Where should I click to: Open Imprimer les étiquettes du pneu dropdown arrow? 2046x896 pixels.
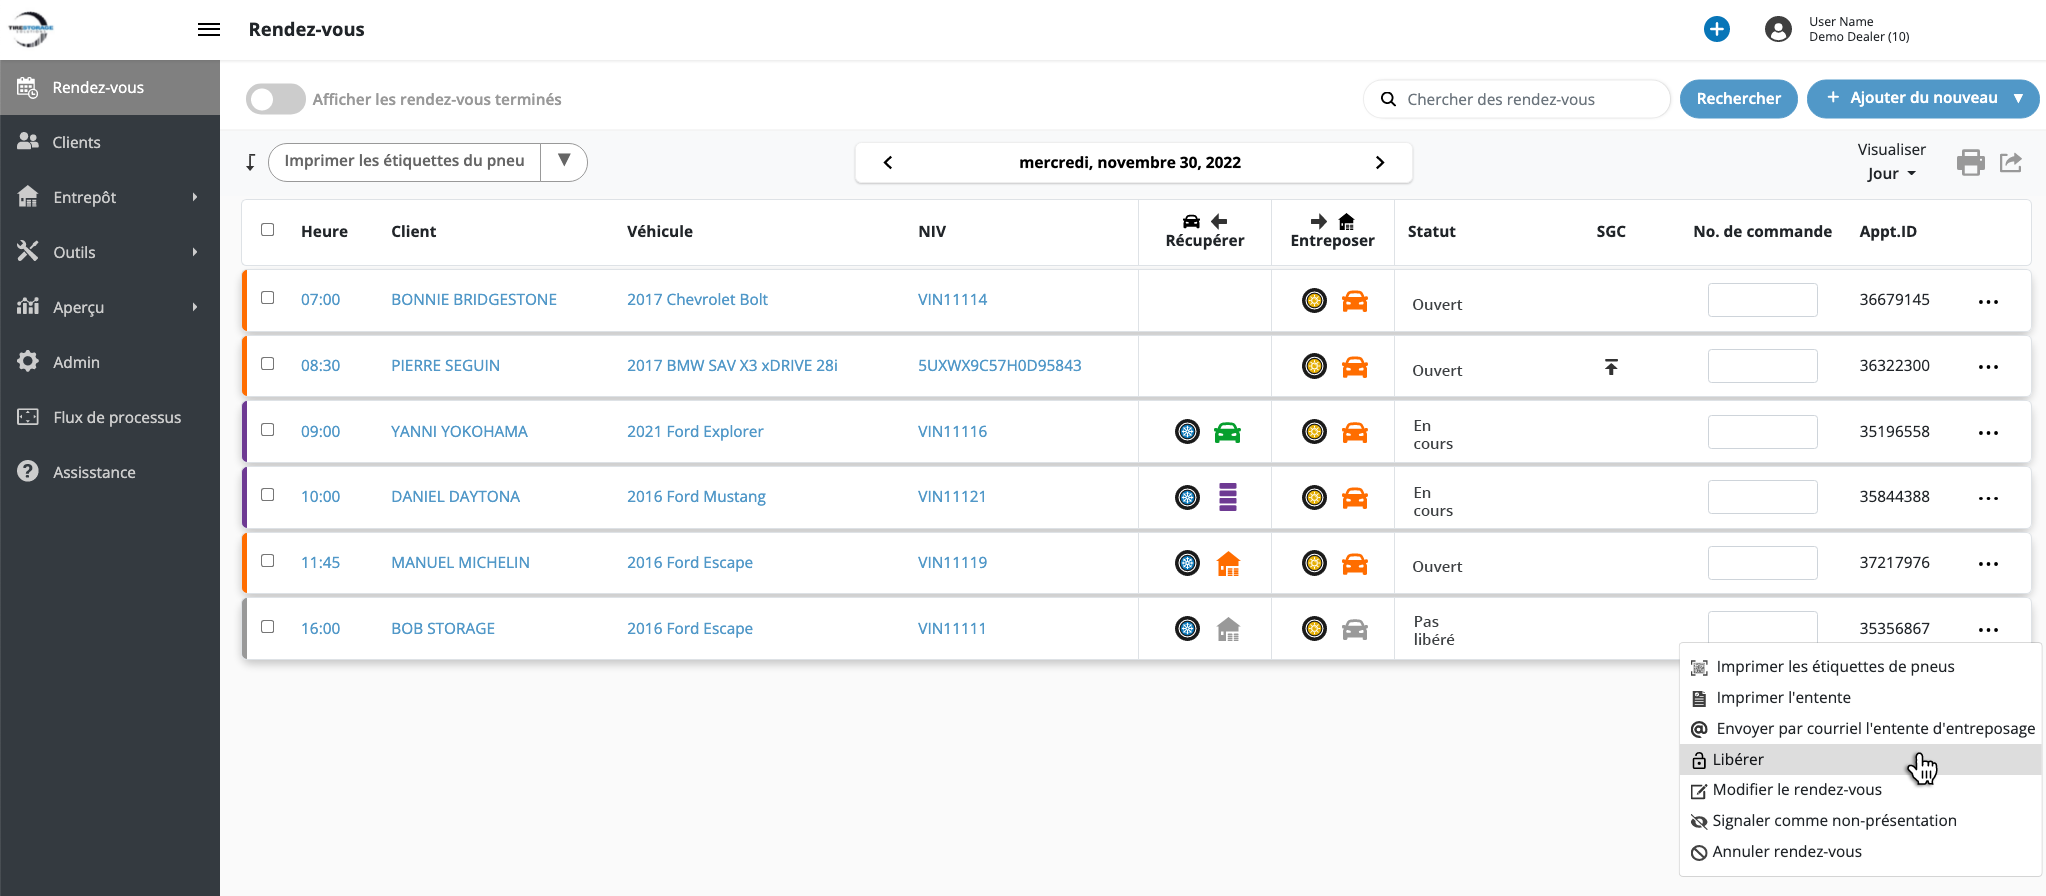pos(564,161)
